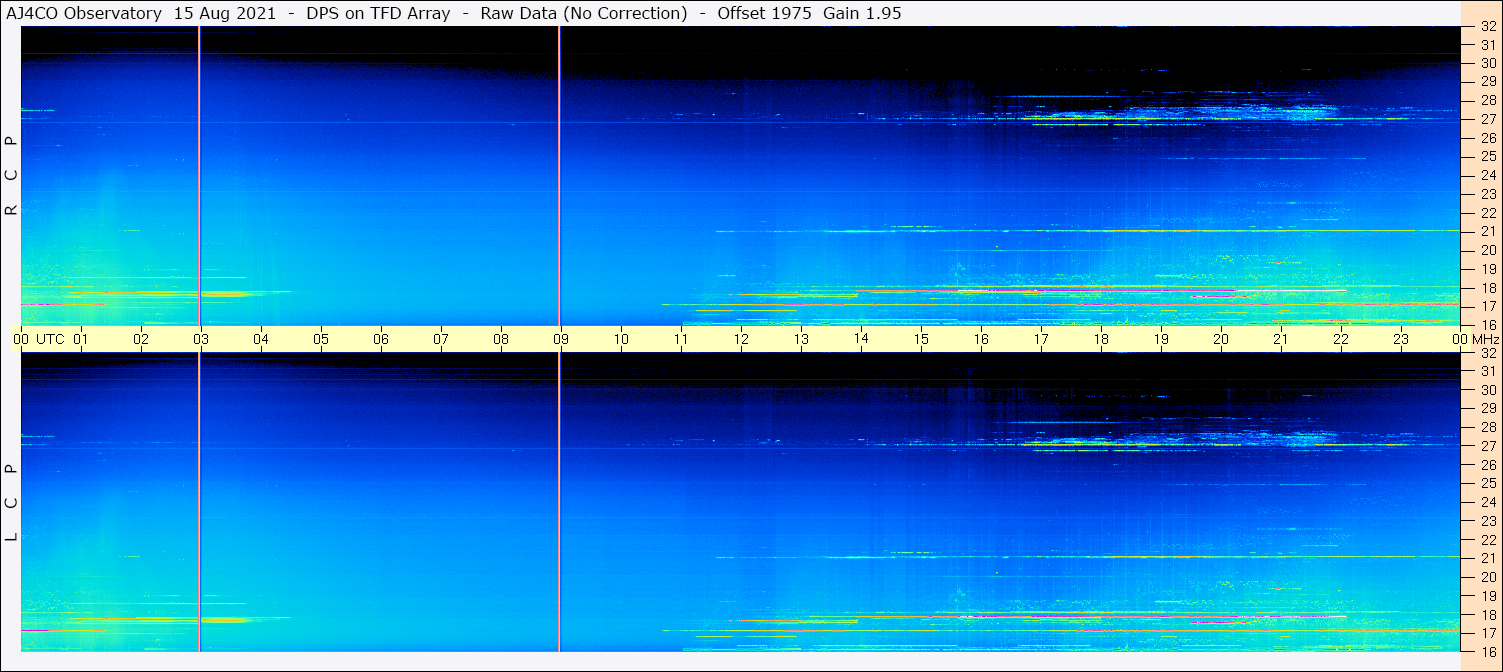
Task: Click the 00 tick beside the MHz label
Action: click(1460, 339)
